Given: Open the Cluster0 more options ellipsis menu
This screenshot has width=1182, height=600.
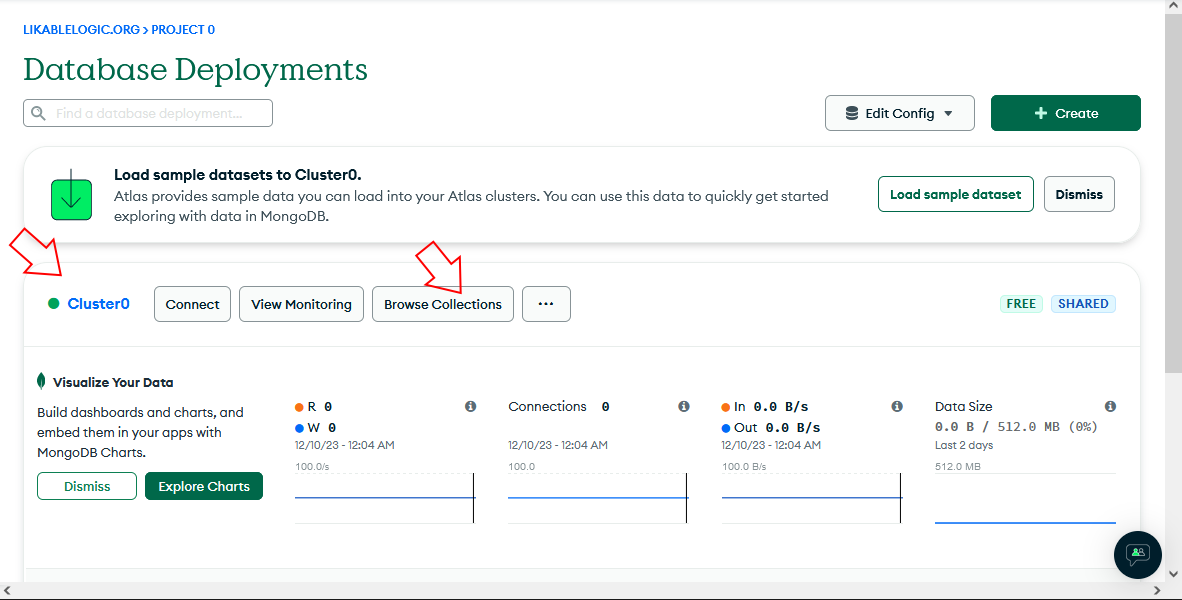Looking at the screenshot, I should pos(546,304).
